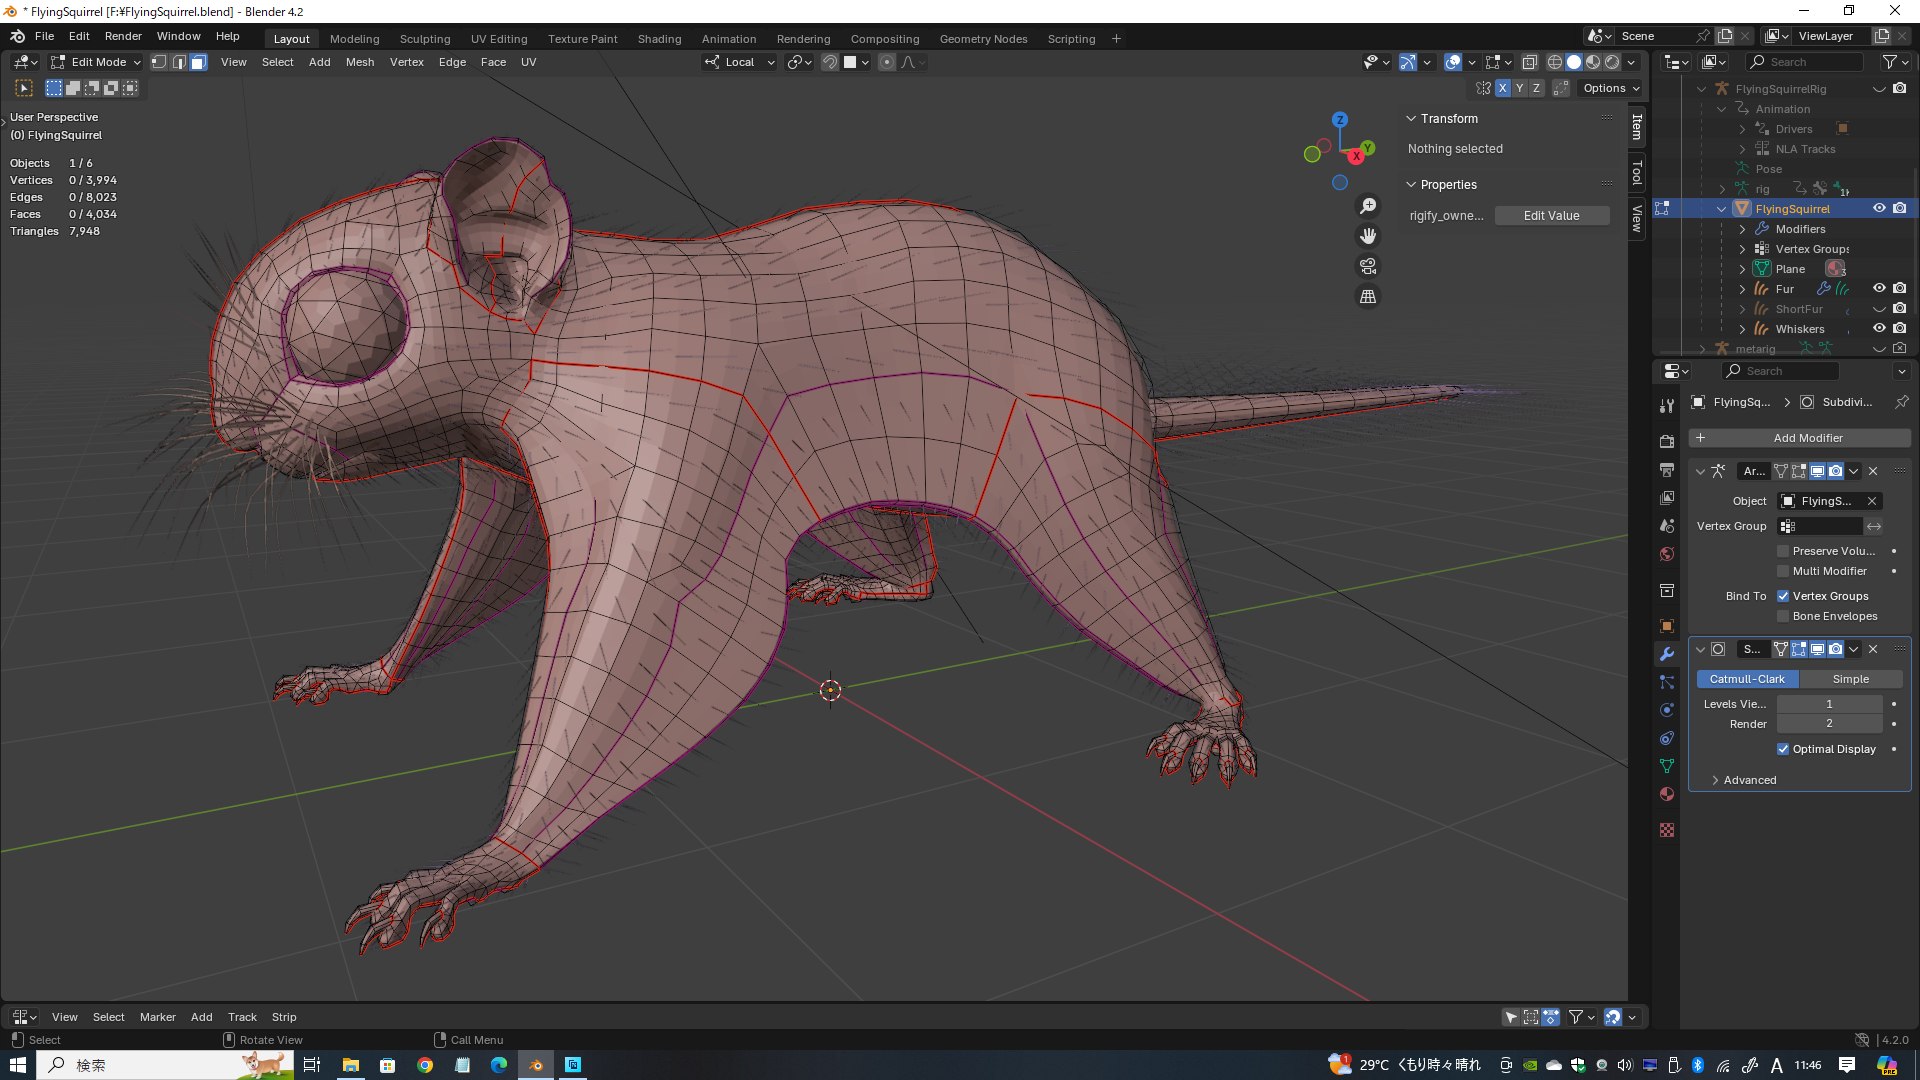Click the Edit Value button
This screenshot has width=1920, height=1080.
[1551, 216]
